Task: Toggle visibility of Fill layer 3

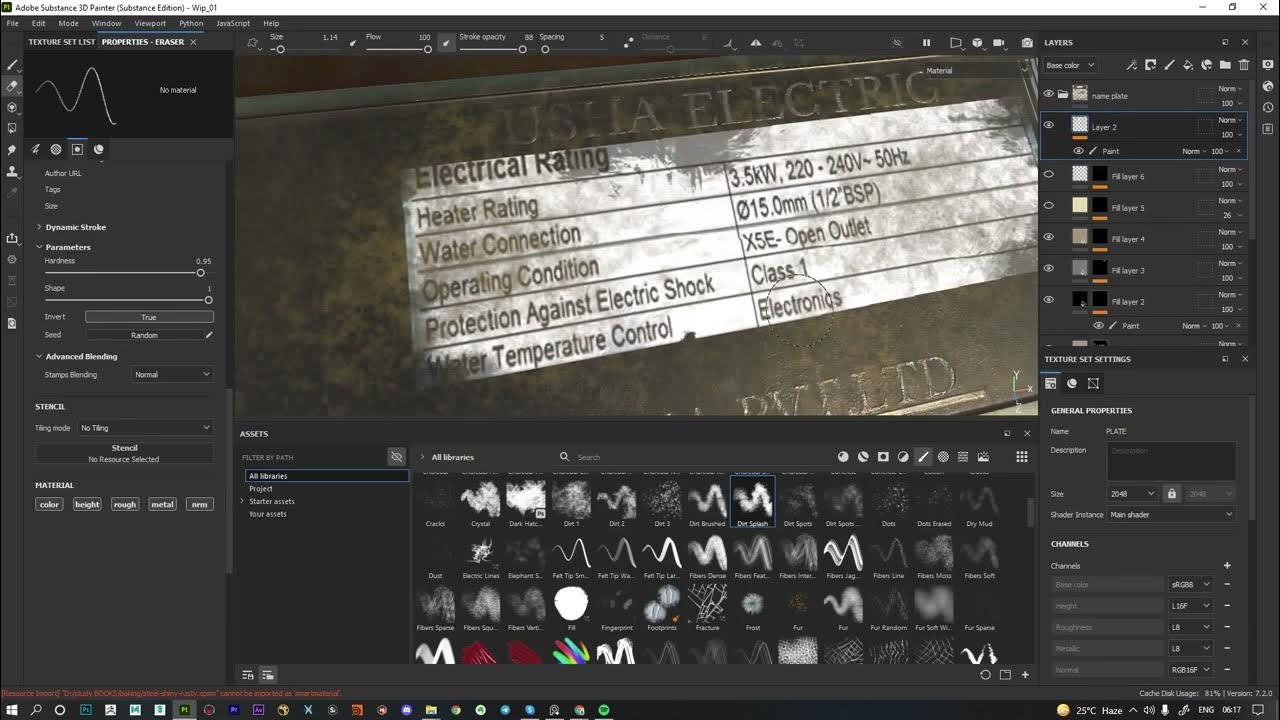Action: (1048, 268)
